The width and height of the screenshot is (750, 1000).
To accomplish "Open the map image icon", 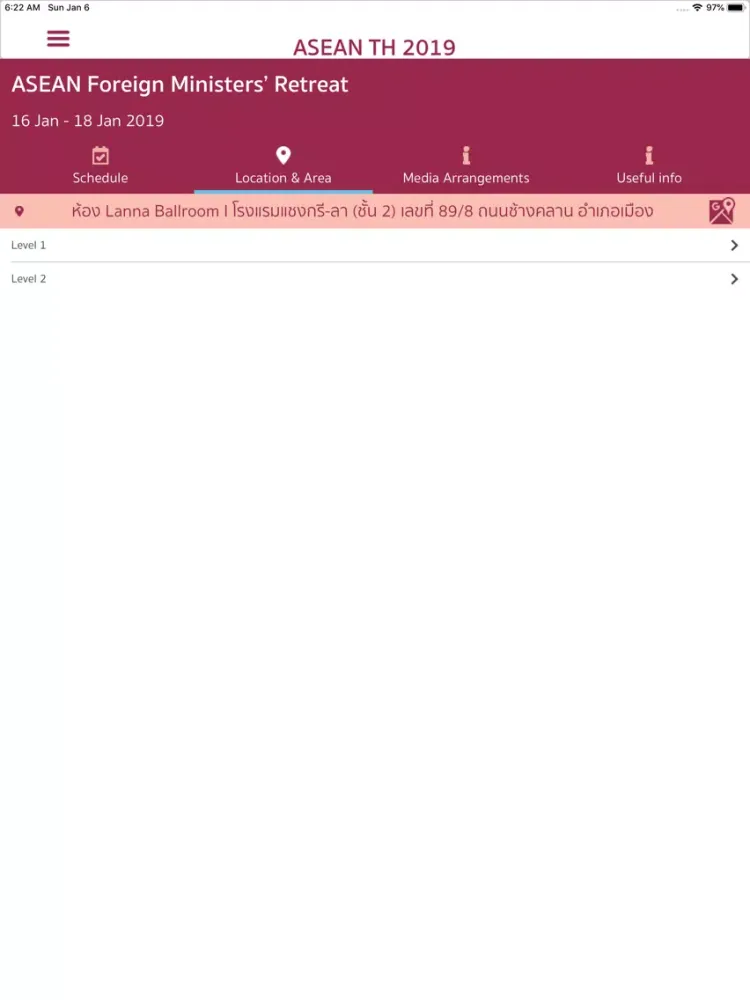I will point(721,211).
